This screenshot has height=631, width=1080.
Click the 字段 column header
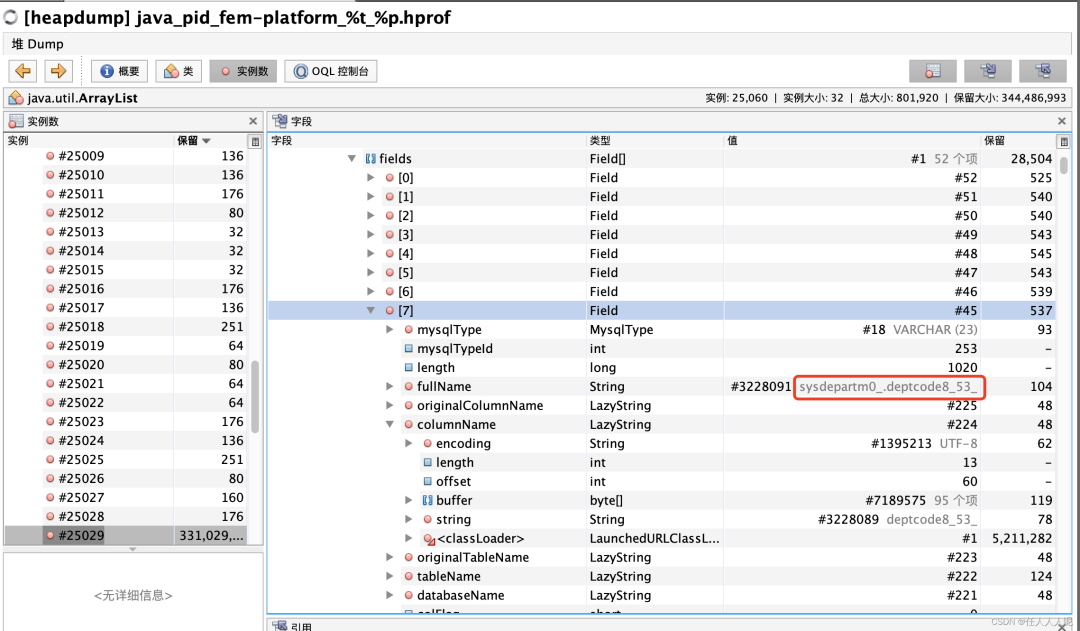(427, 141)
